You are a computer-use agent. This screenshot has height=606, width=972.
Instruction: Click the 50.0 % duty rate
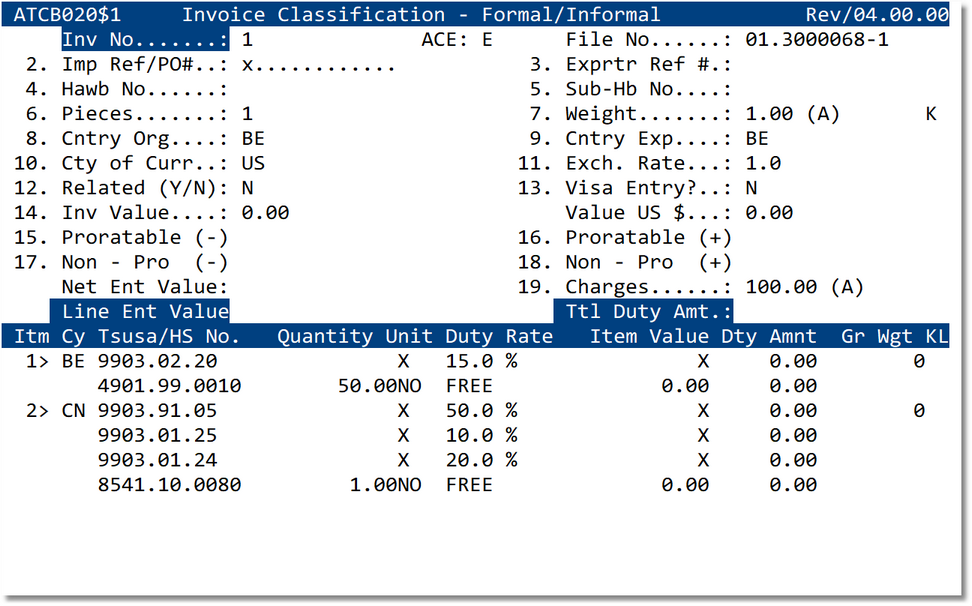pos(481,411)
